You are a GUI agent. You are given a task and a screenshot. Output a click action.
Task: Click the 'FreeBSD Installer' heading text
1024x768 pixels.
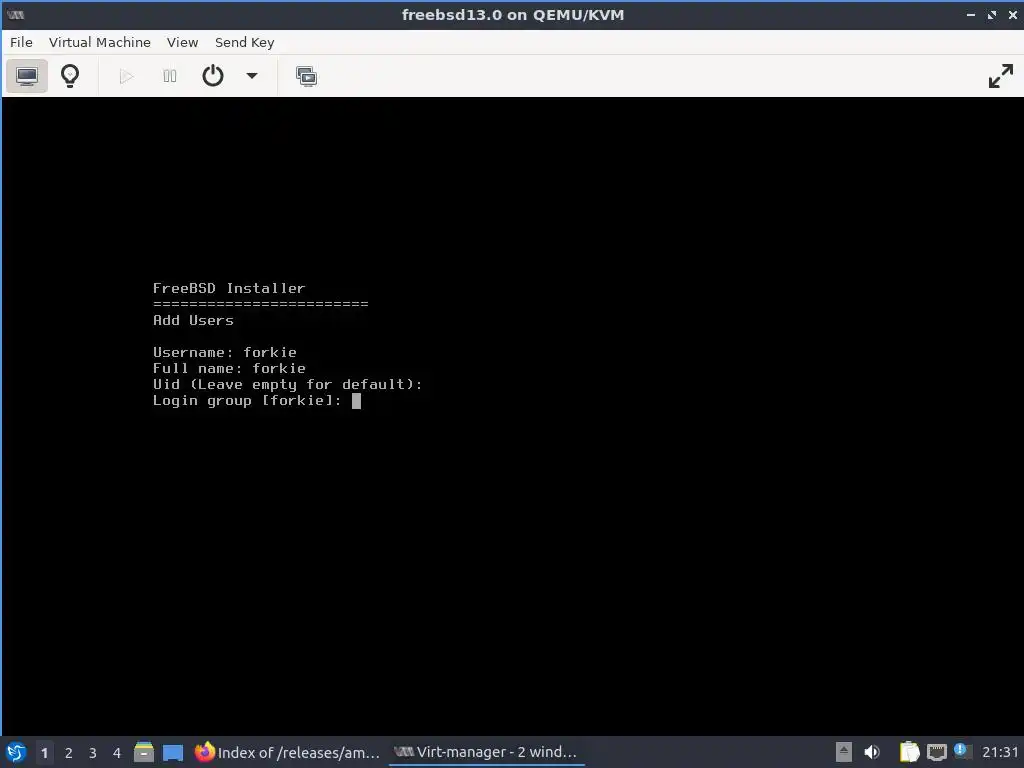[229, 288]
